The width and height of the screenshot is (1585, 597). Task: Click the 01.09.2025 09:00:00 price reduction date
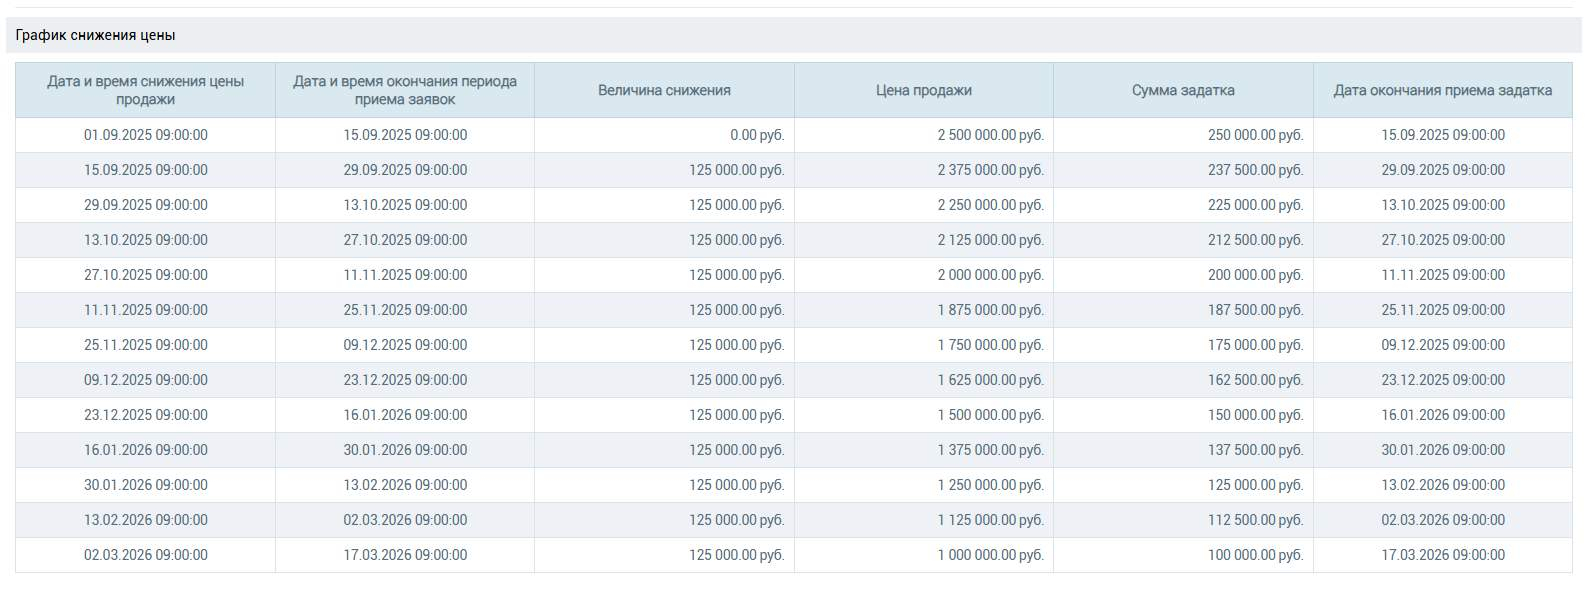pyautogui.click(x=146, y=135)
